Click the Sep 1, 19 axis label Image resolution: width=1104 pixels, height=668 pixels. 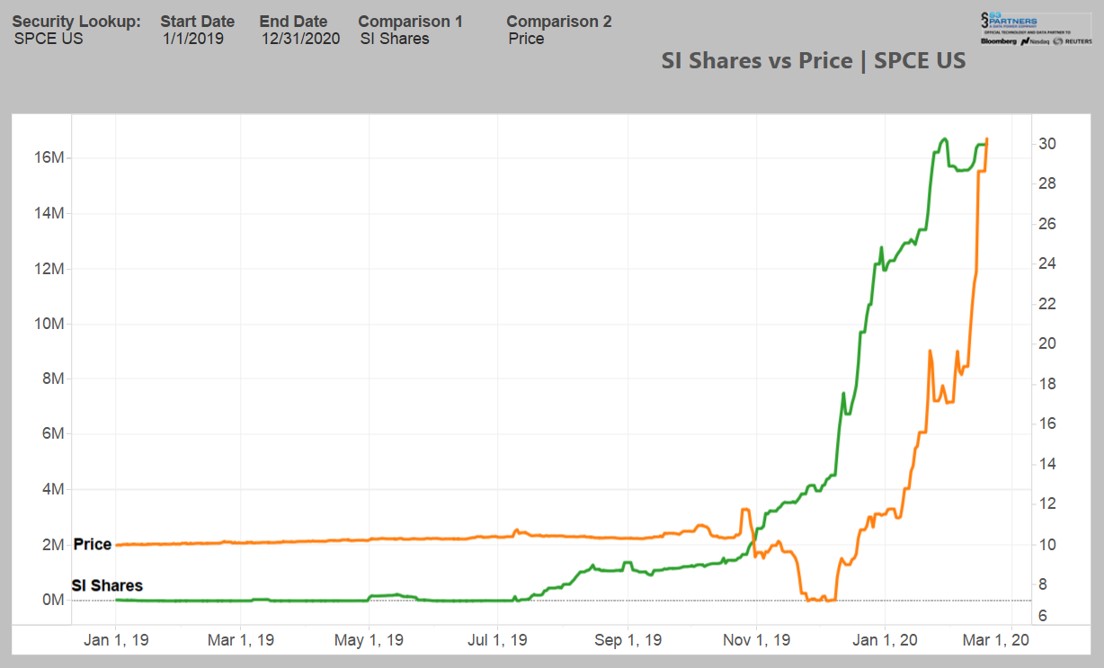(x=628, y=640)
